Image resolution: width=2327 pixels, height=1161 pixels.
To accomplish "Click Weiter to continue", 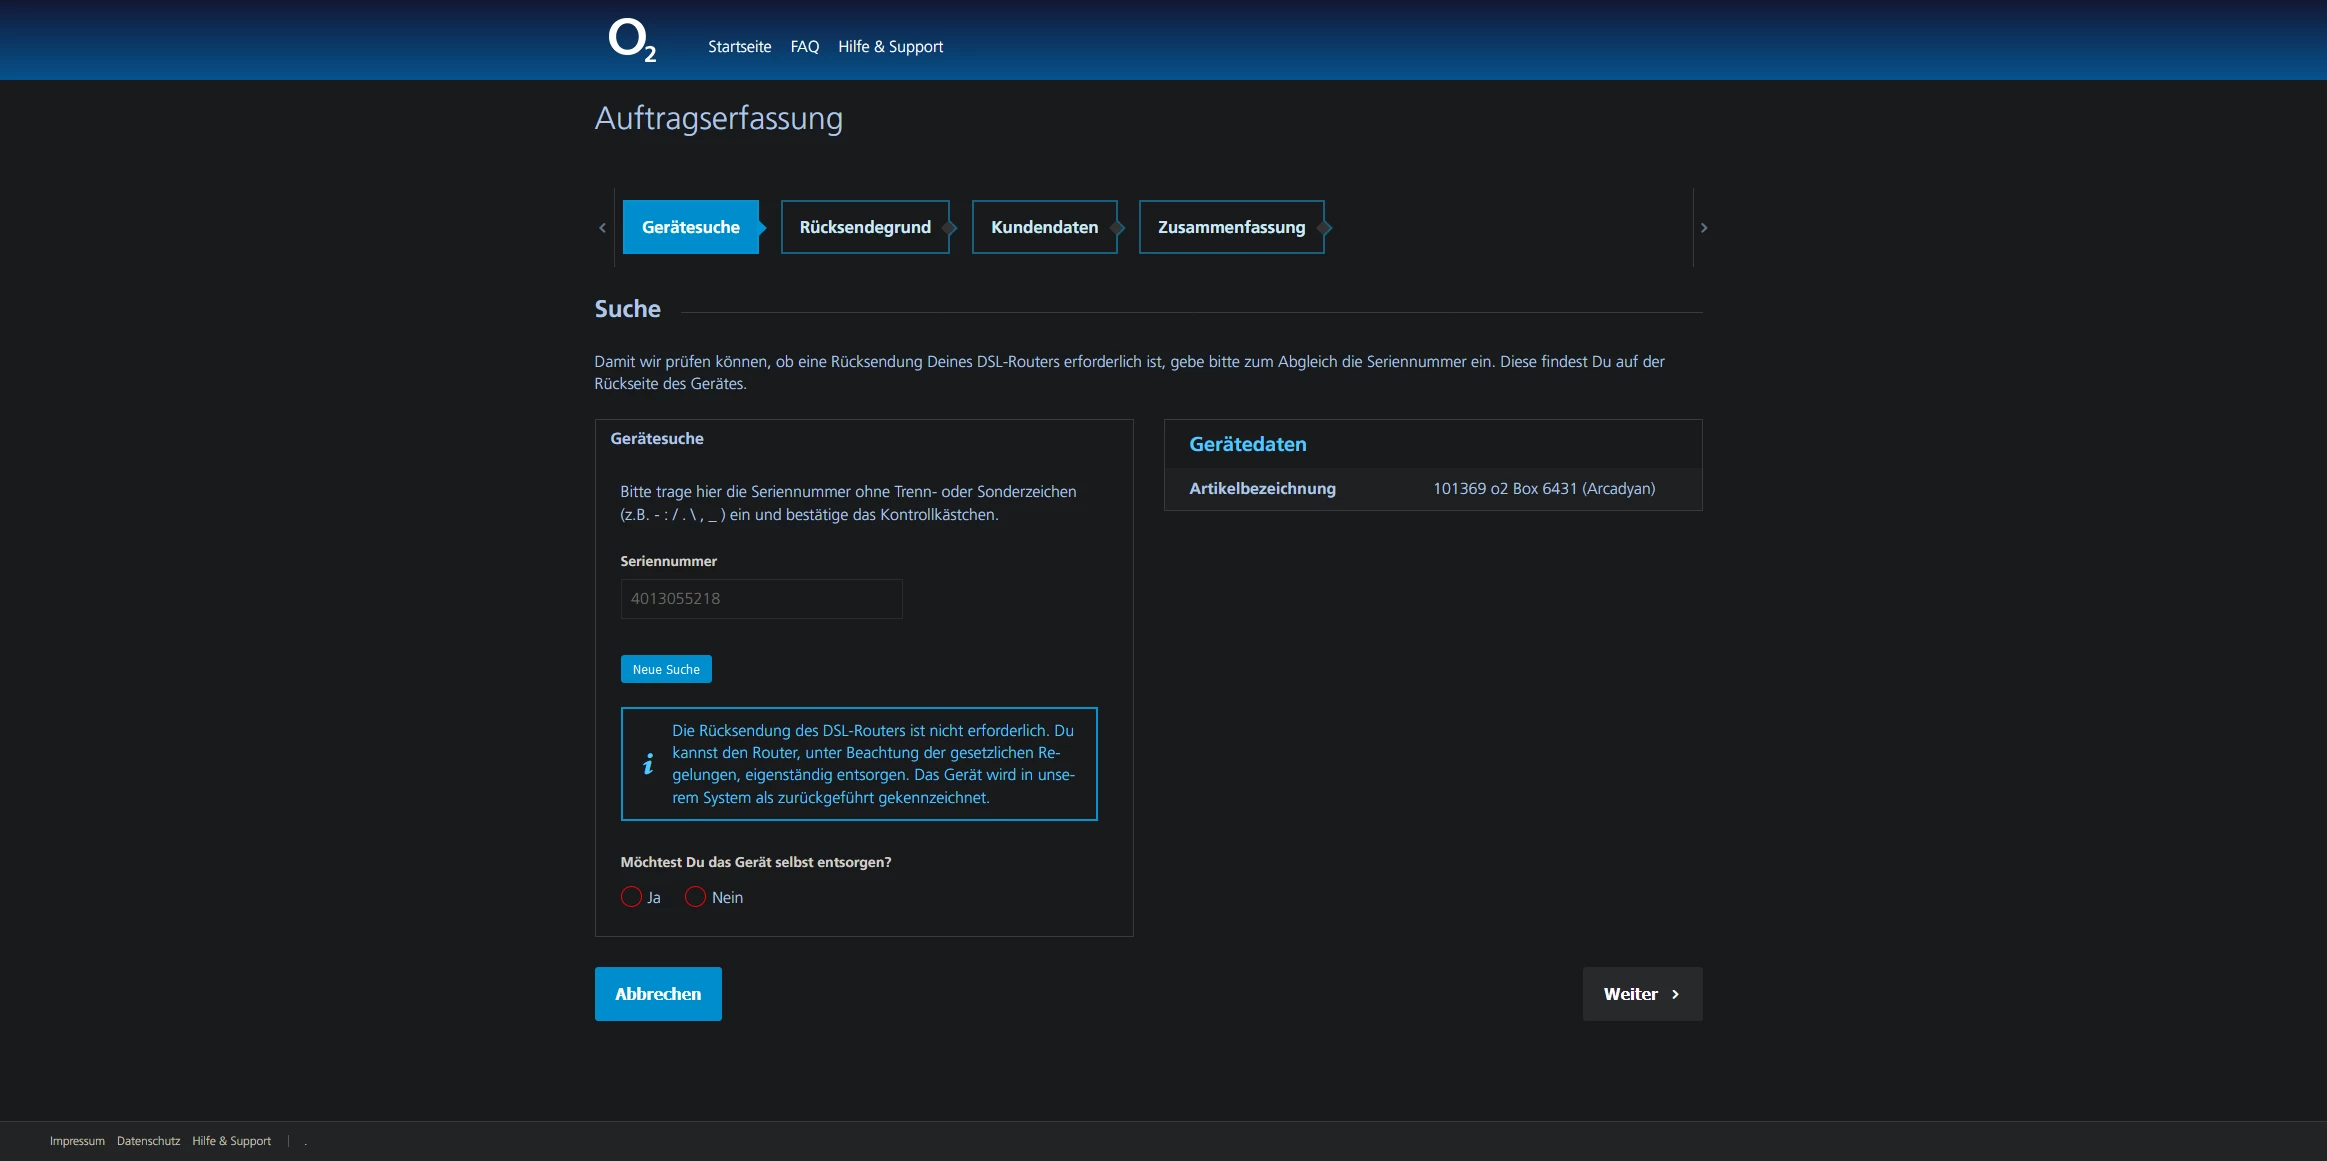I will pyautogui.click(x=1641, y=994).
